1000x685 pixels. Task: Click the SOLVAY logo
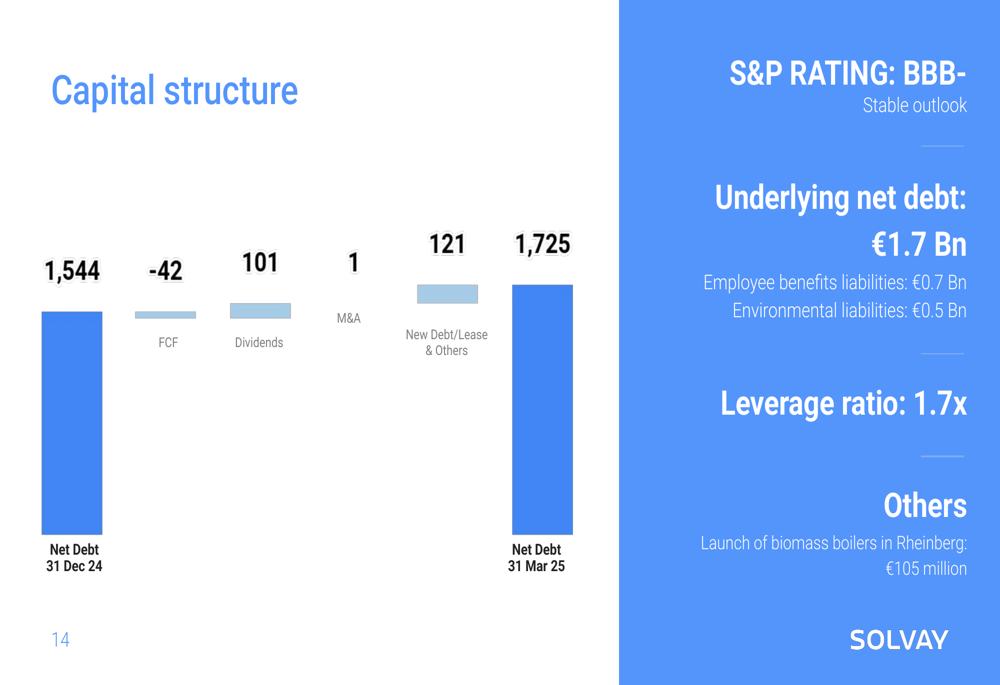[x=899, y=640]
